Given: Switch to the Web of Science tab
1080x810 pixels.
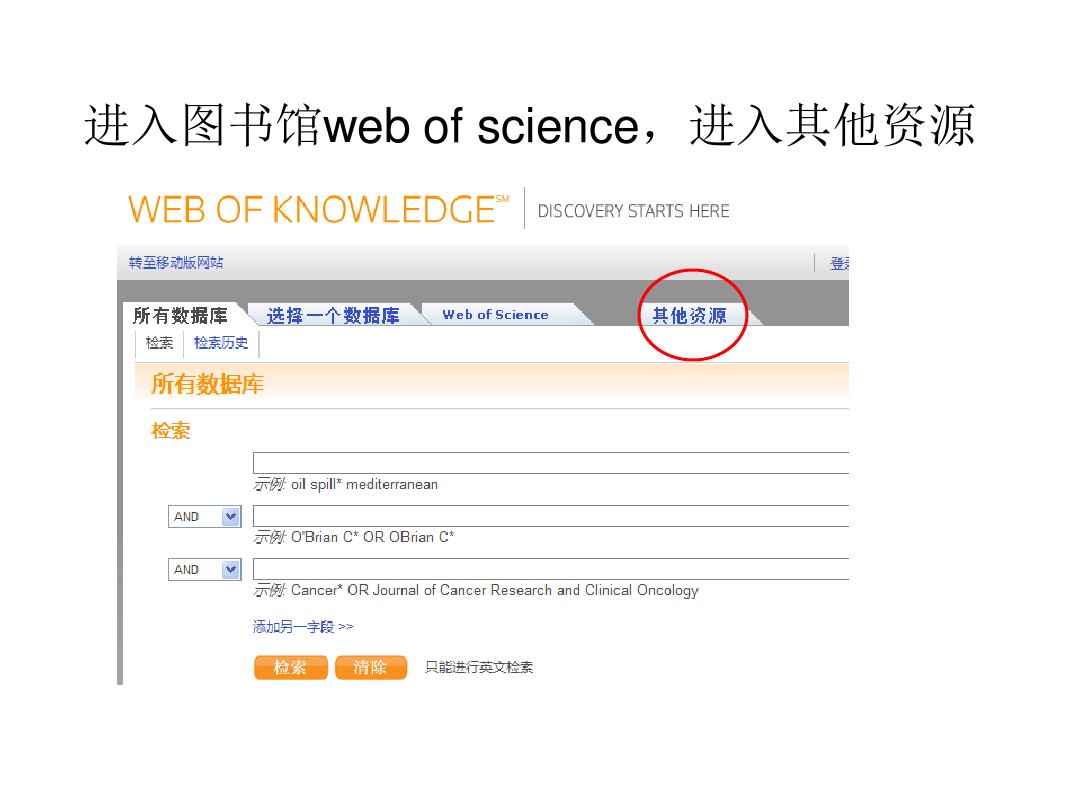Looking at the screenshot, I should (x=495, y=315).
